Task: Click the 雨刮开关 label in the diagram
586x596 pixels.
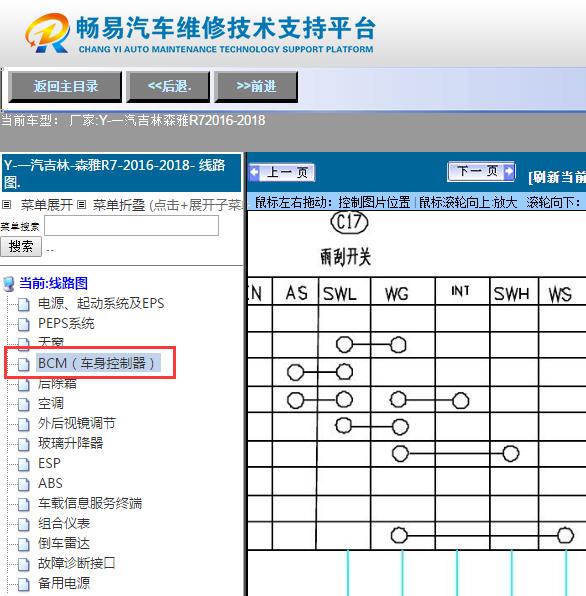Action: pyautogui.click(x=345, y=257)
